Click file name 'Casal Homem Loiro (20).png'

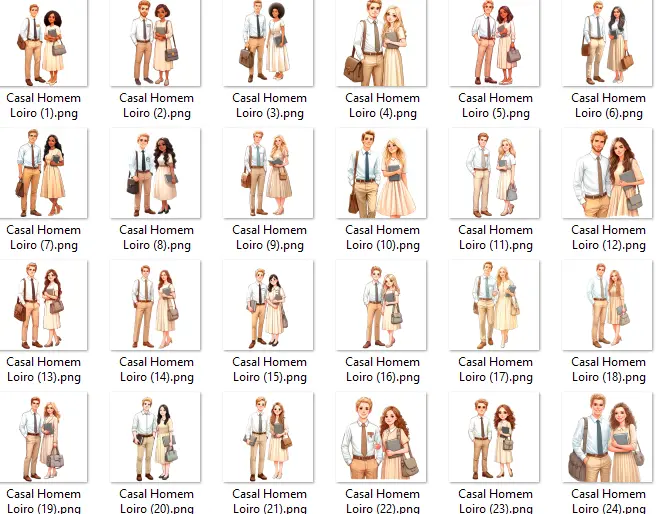pos(157,501)
